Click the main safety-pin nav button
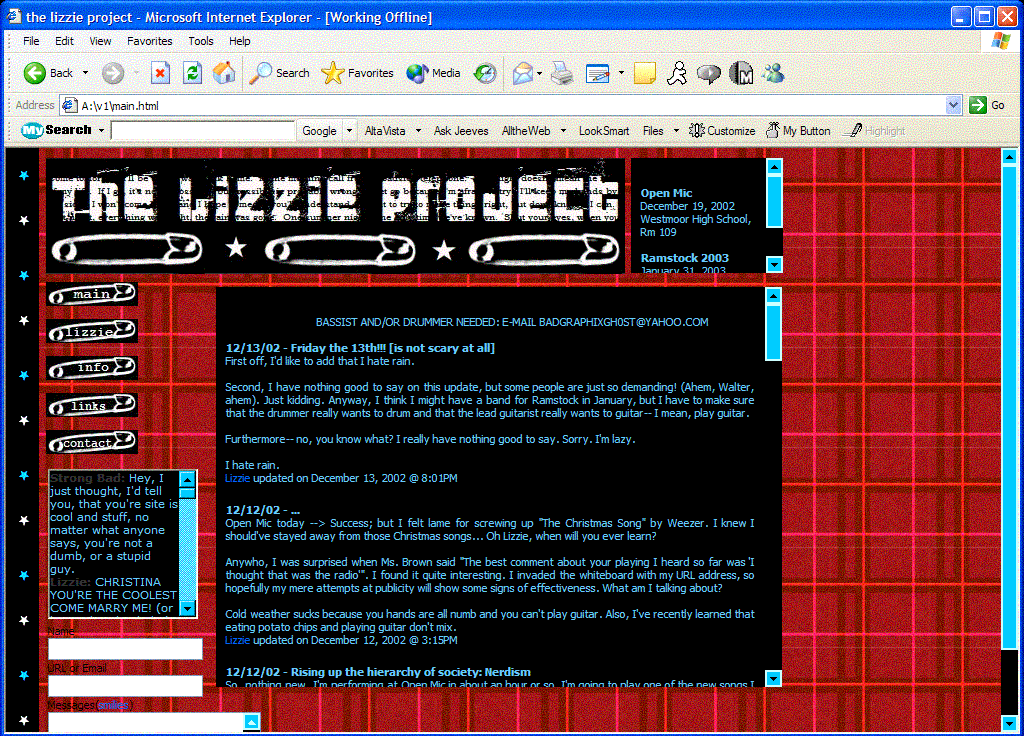 click(92, 295)
